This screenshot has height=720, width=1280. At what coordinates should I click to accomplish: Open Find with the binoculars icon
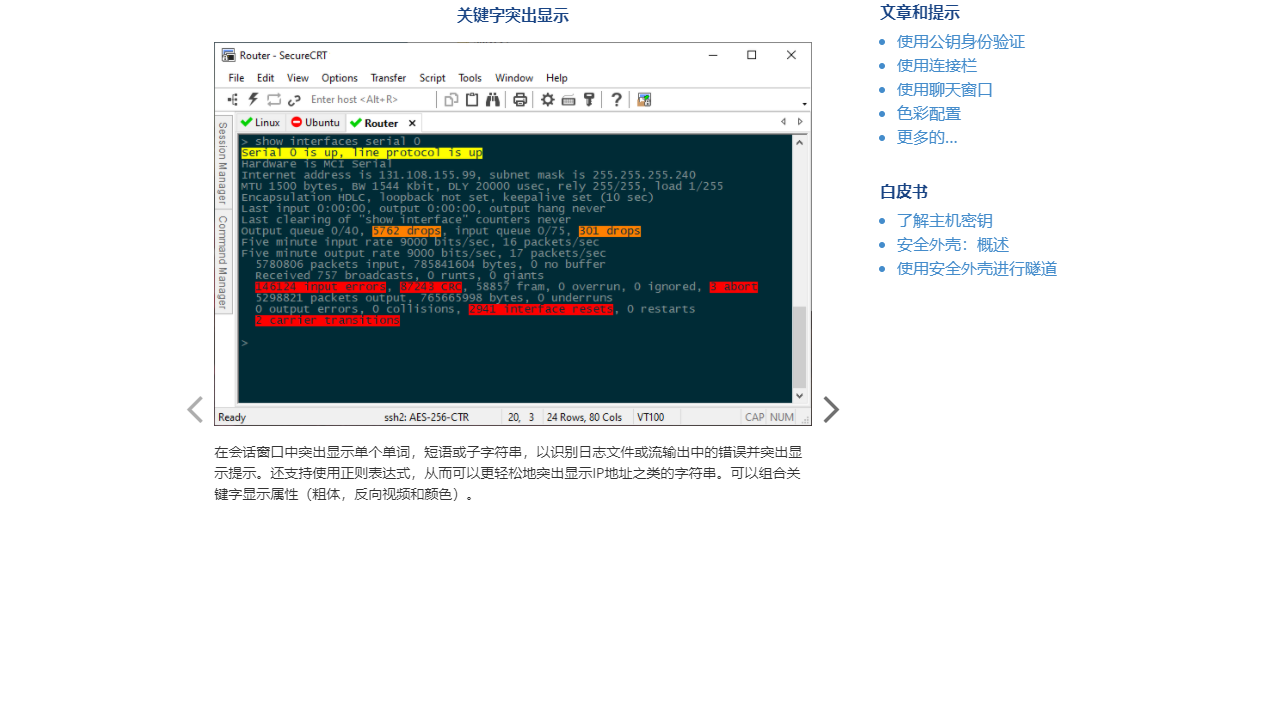click(491, 99)
